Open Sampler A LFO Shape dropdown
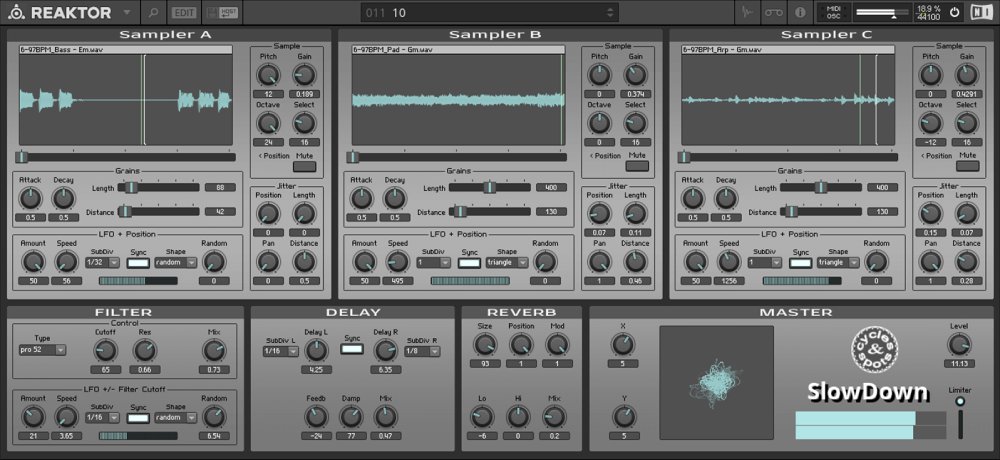The width and height of the screenshot is (1000, 460). 177,262
